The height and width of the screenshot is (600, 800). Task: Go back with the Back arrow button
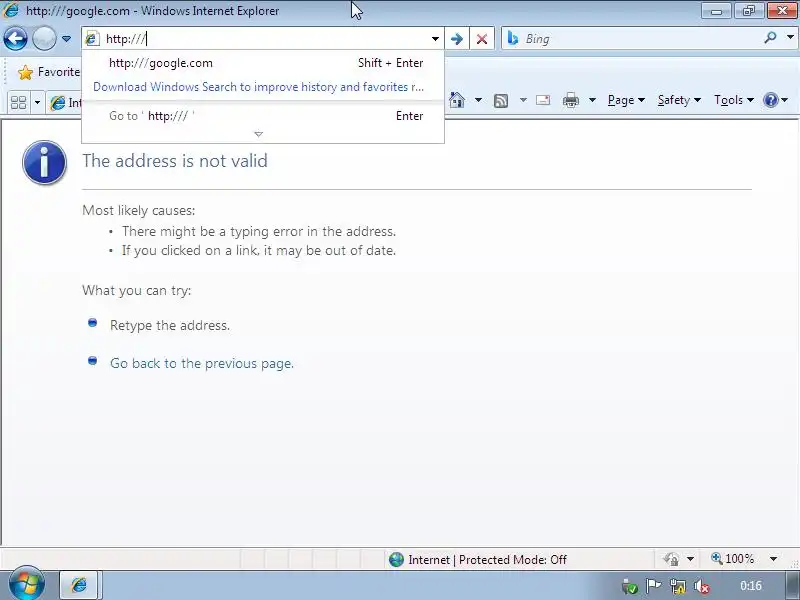click(15, 39)
